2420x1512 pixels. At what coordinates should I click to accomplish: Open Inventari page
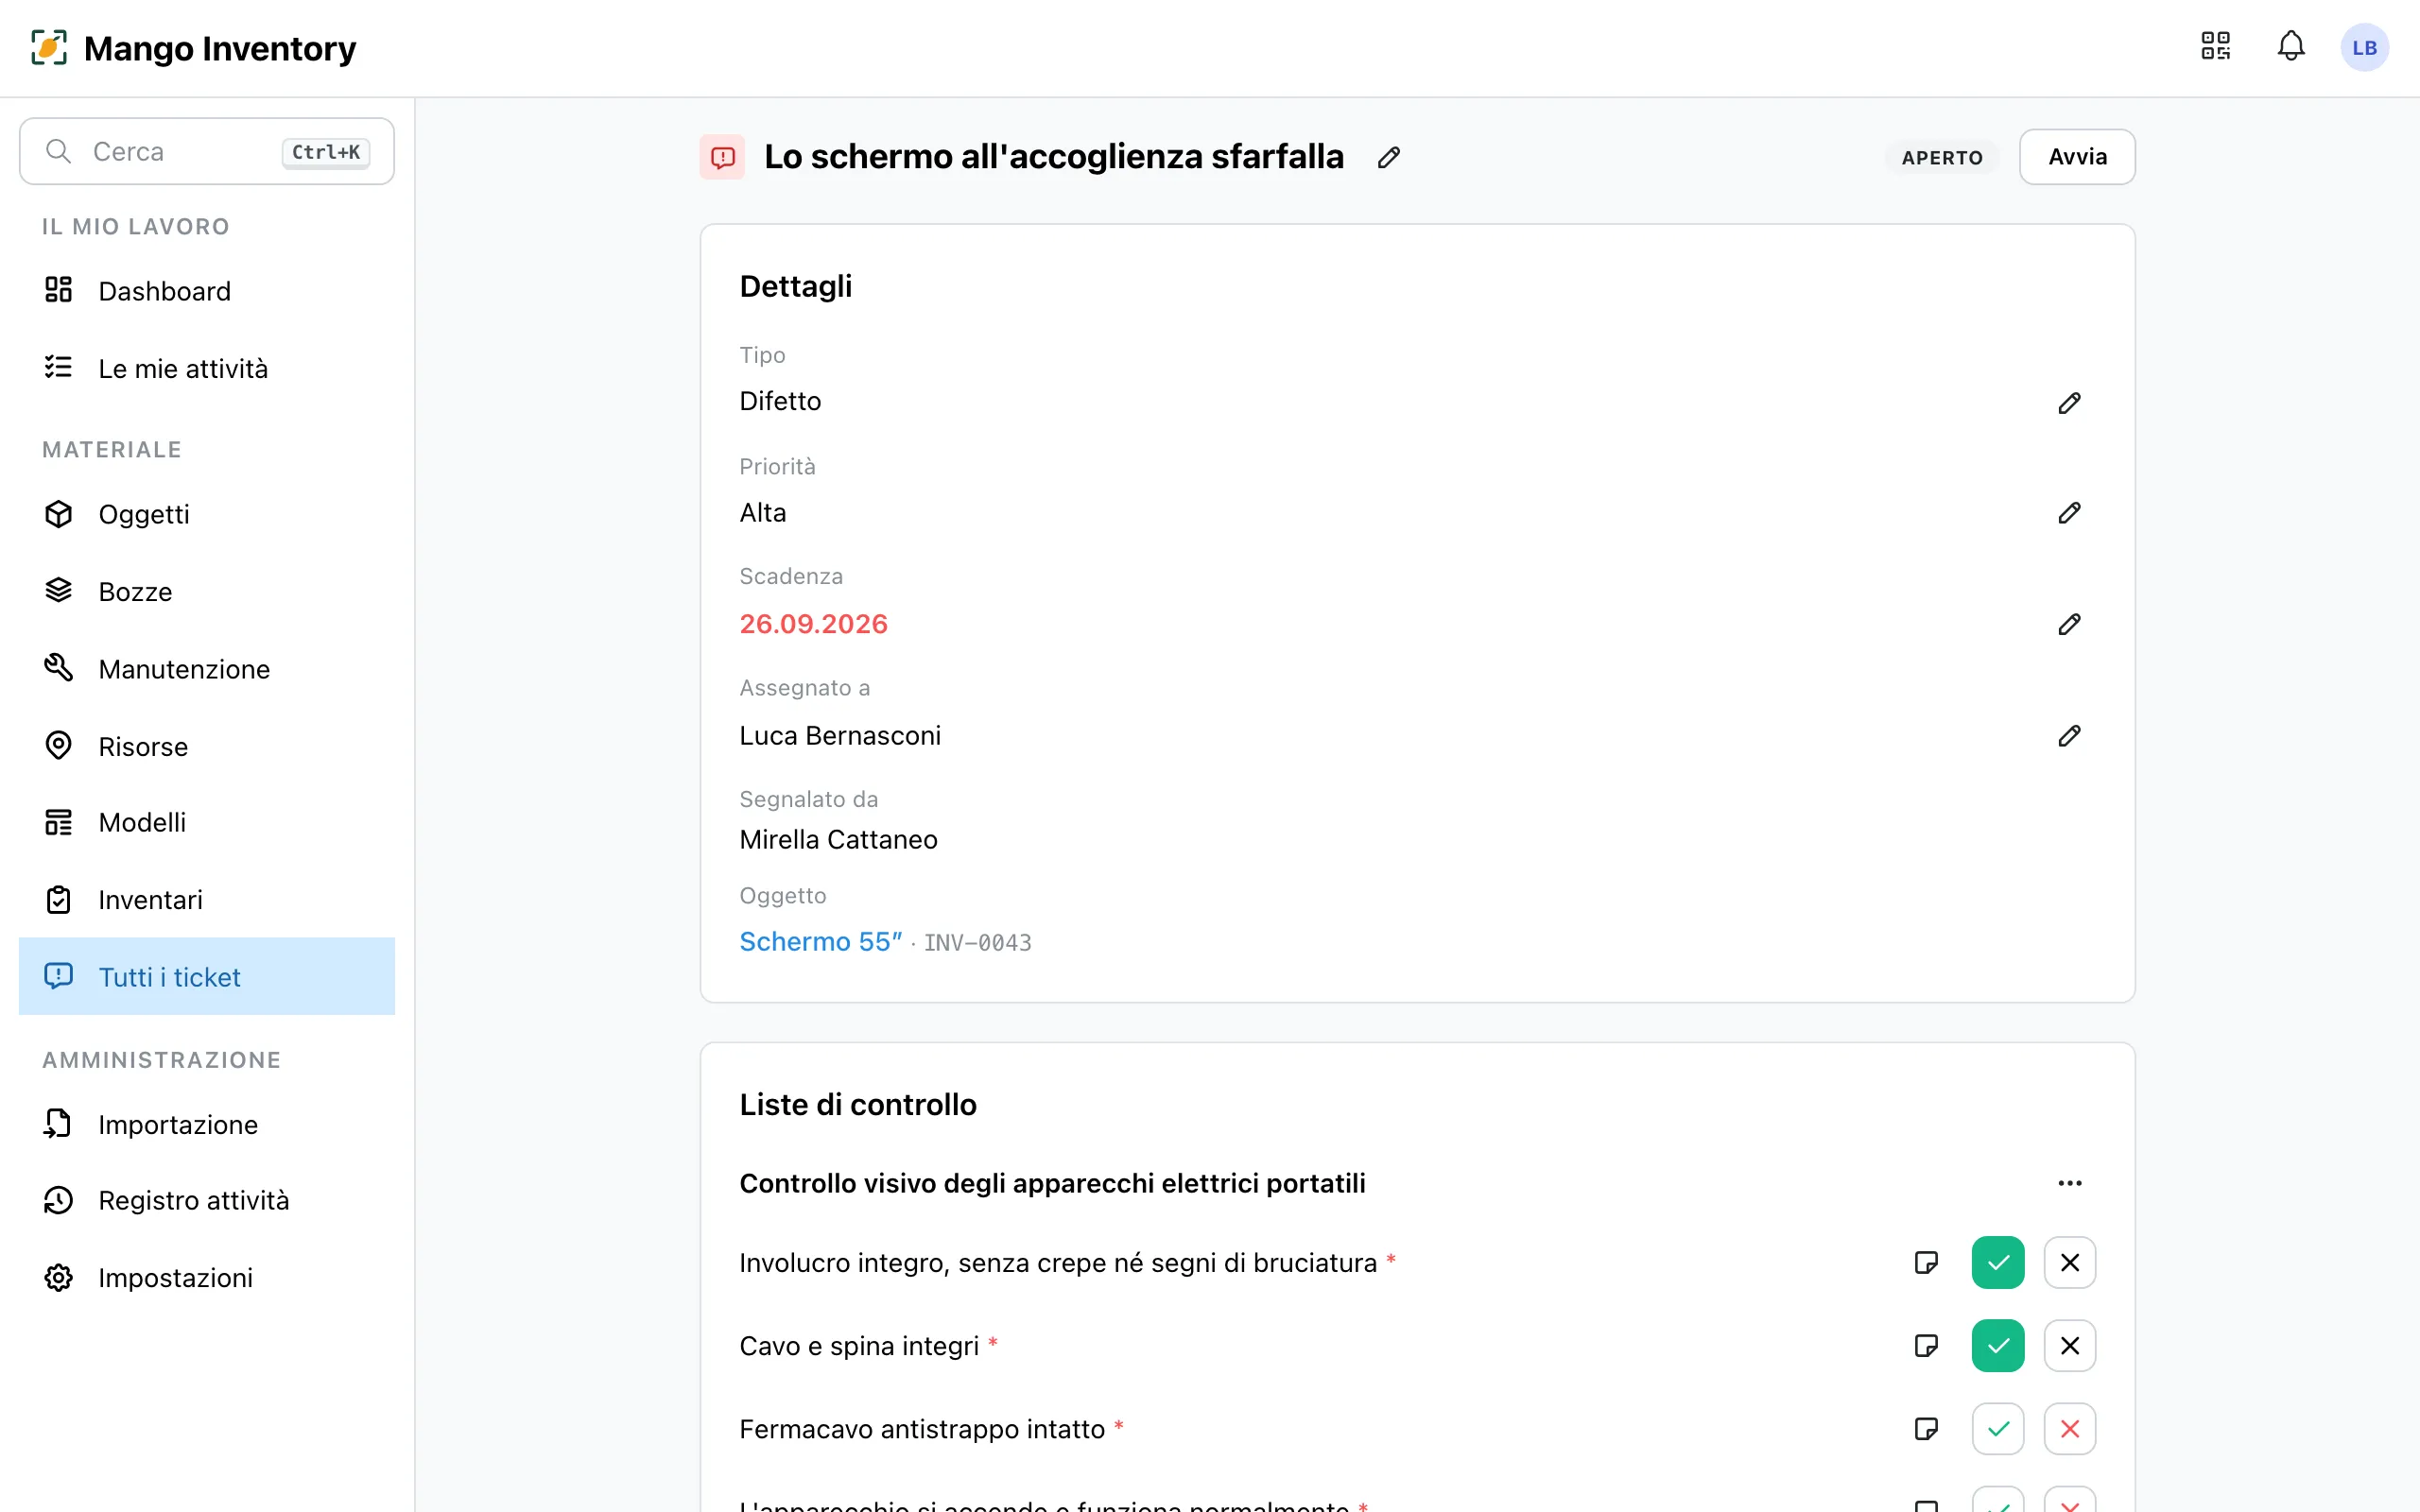(207, 900)
